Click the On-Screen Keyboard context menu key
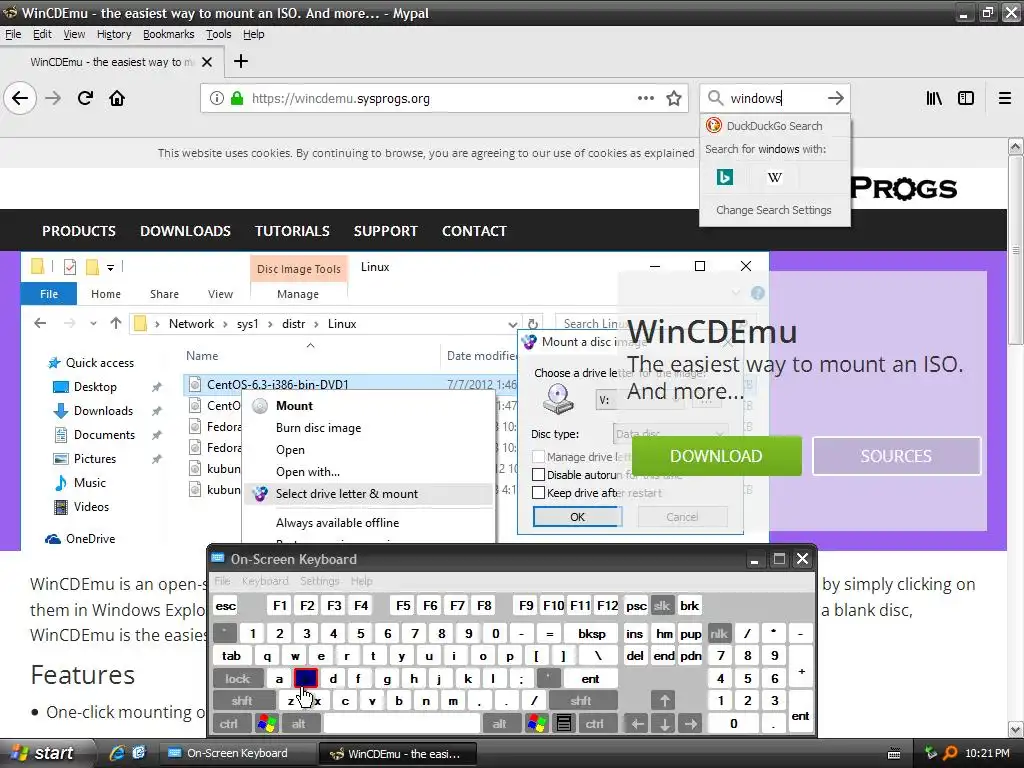Viewport: 1024px width, 768px height. pyautogui.click(x=564, y=723)
